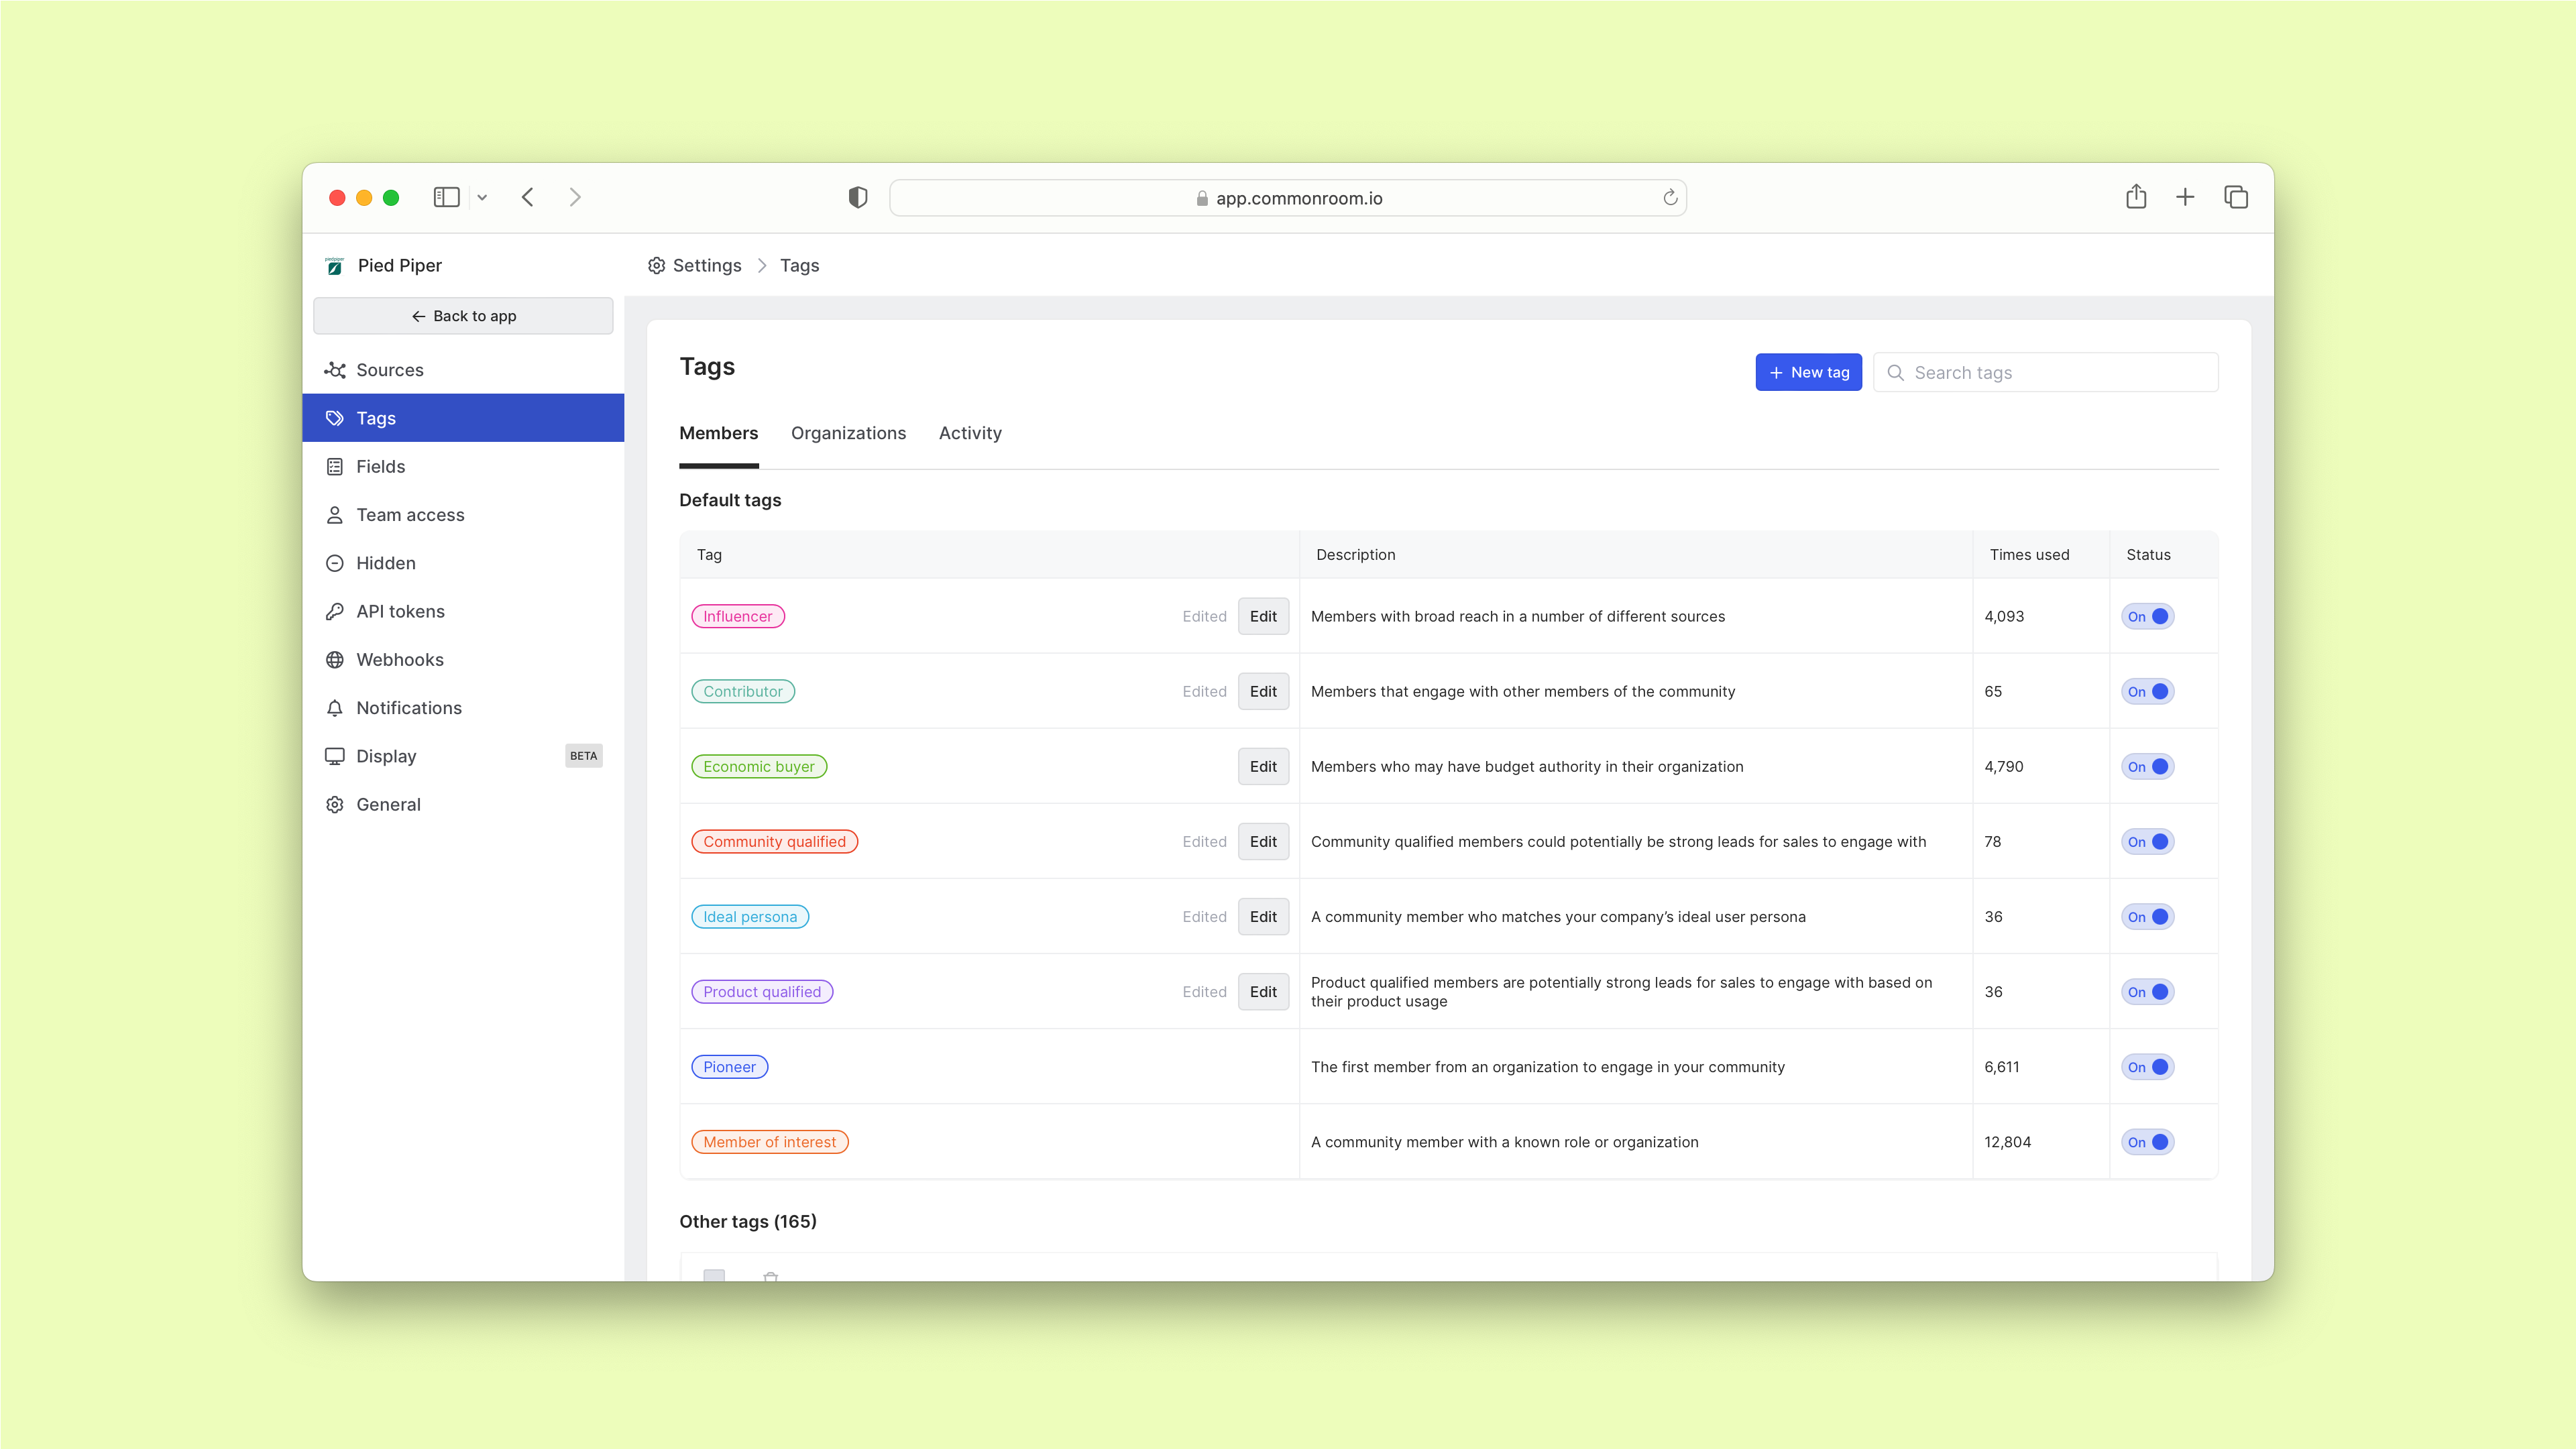Click Settings breadcrumb link
Image resolution: width=2576 pixels, height=1449 pixels.
pos(706,266)
